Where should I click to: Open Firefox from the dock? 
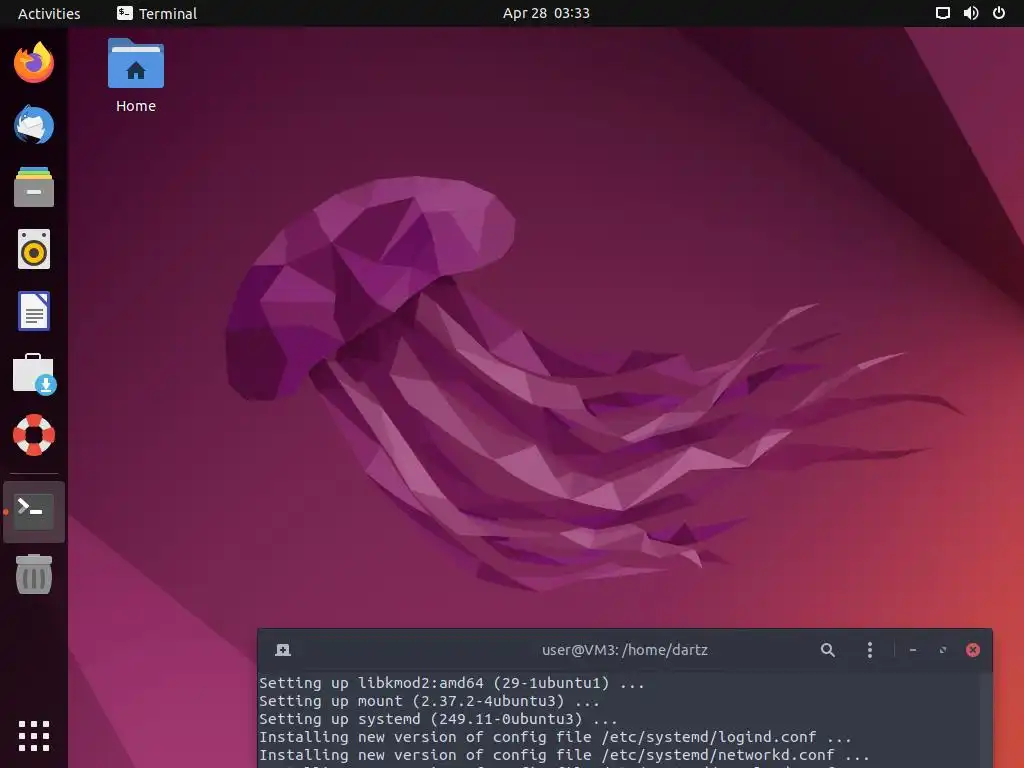pyautogui.click(x=34, y=63)
